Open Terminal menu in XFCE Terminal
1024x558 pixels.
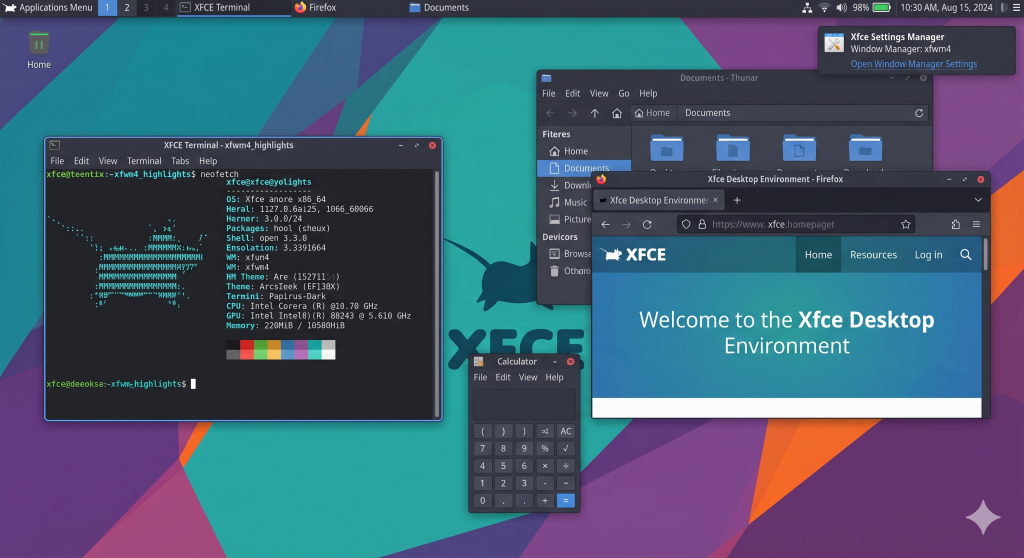click(144, 161)
